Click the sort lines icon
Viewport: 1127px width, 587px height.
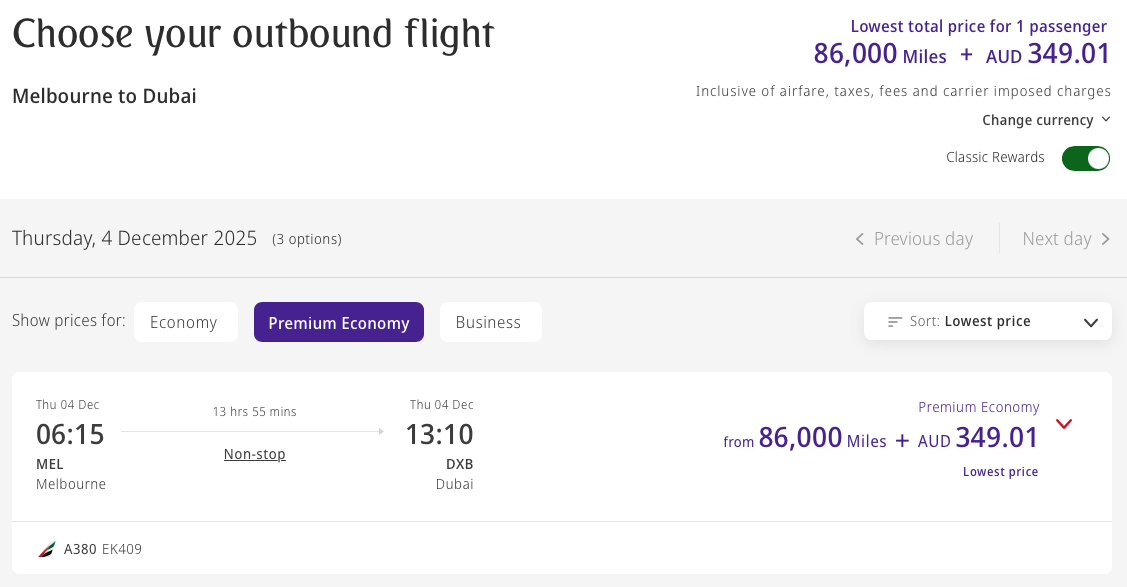[895, 322]
